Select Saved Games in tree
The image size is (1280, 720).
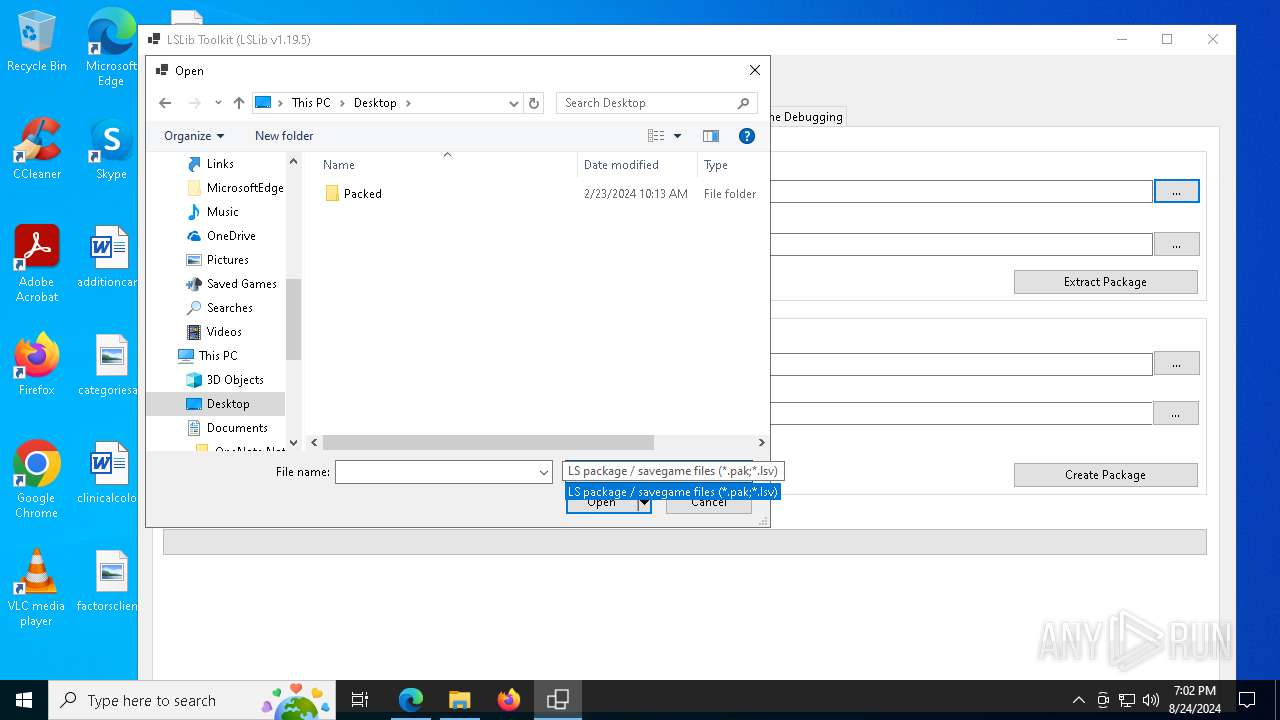point(241,284)
